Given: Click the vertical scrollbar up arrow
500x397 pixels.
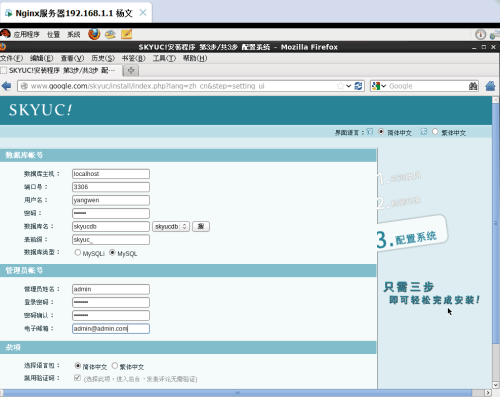Looking at the screenshot, I should point(496,99).
